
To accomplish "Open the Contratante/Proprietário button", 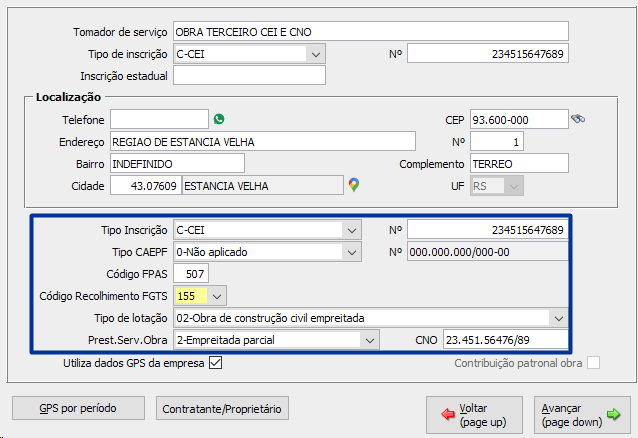I will [222, 408].
